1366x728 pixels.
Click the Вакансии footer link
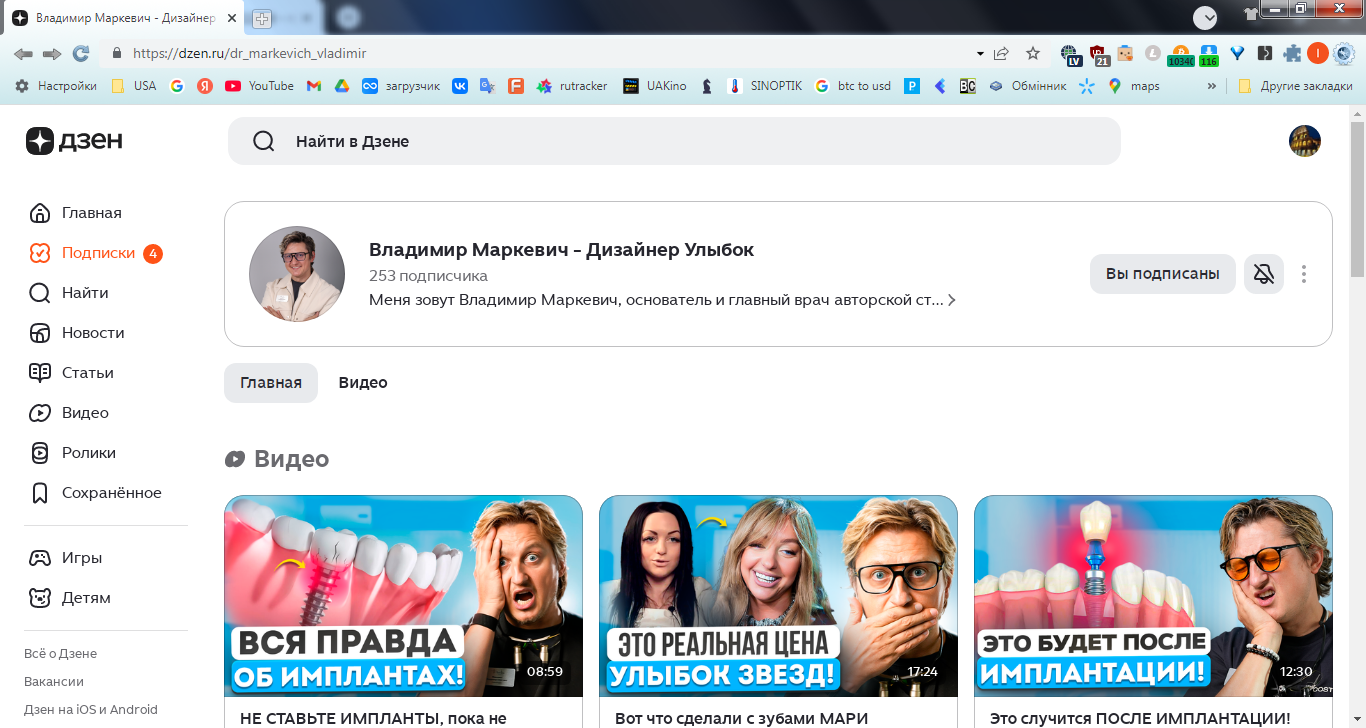point(54,682)
